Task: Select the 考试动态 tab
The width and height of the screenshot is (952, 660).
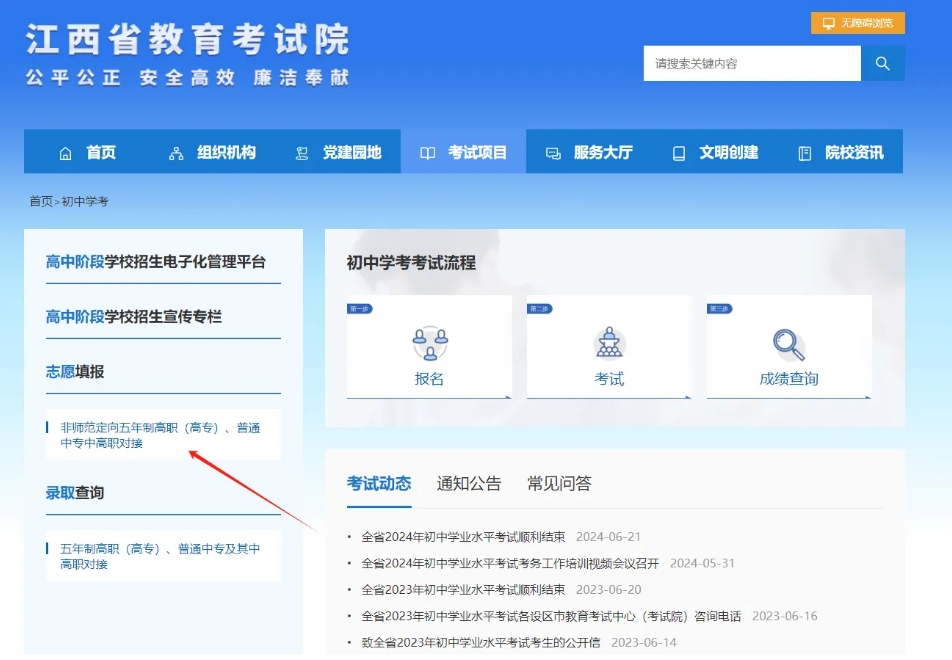Action: tap(379, 482)
